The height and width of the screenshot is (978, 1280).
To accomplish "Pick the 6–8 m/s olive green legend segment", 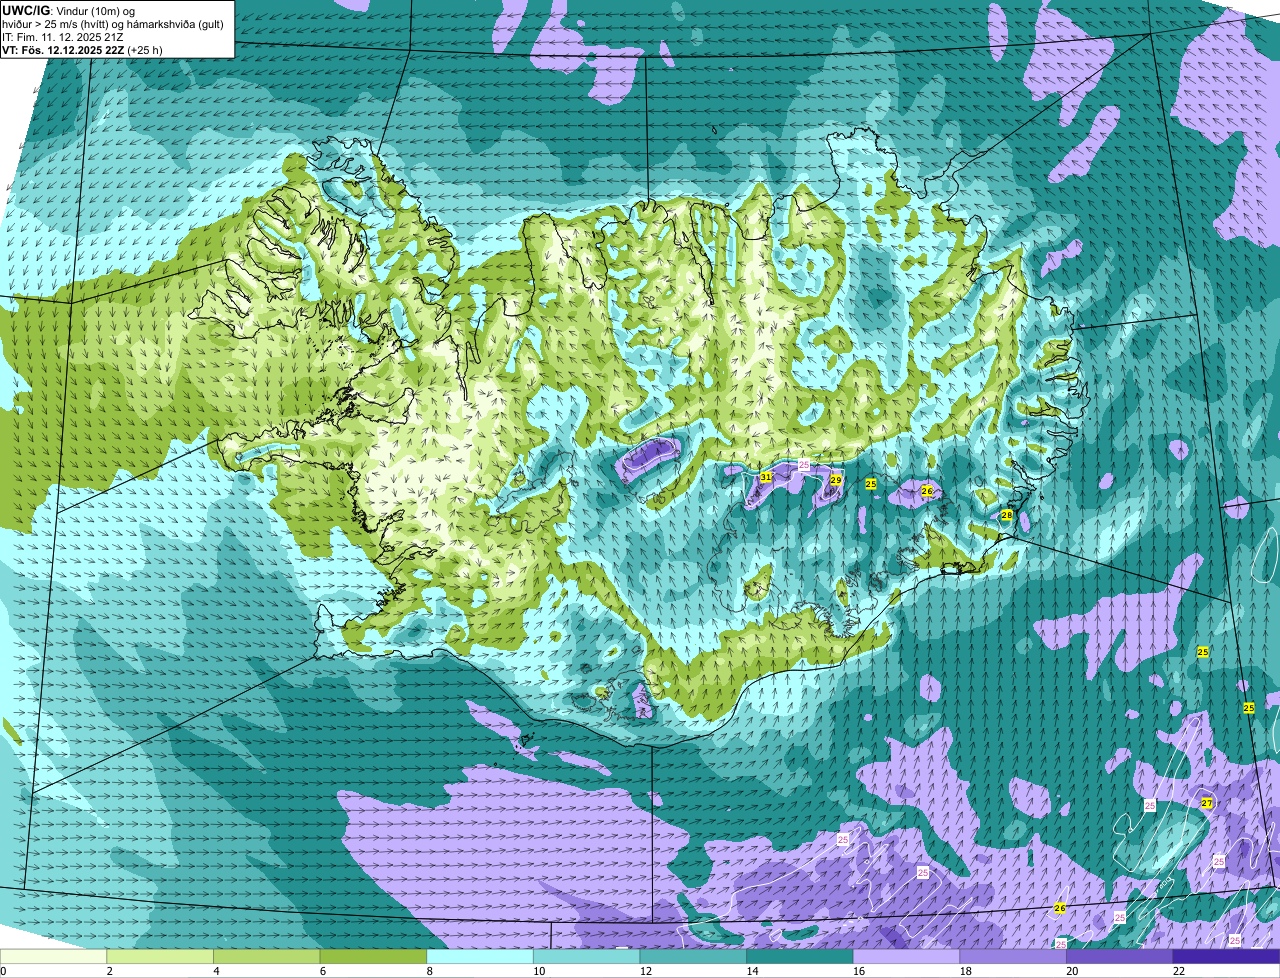I will coord(374,956).
